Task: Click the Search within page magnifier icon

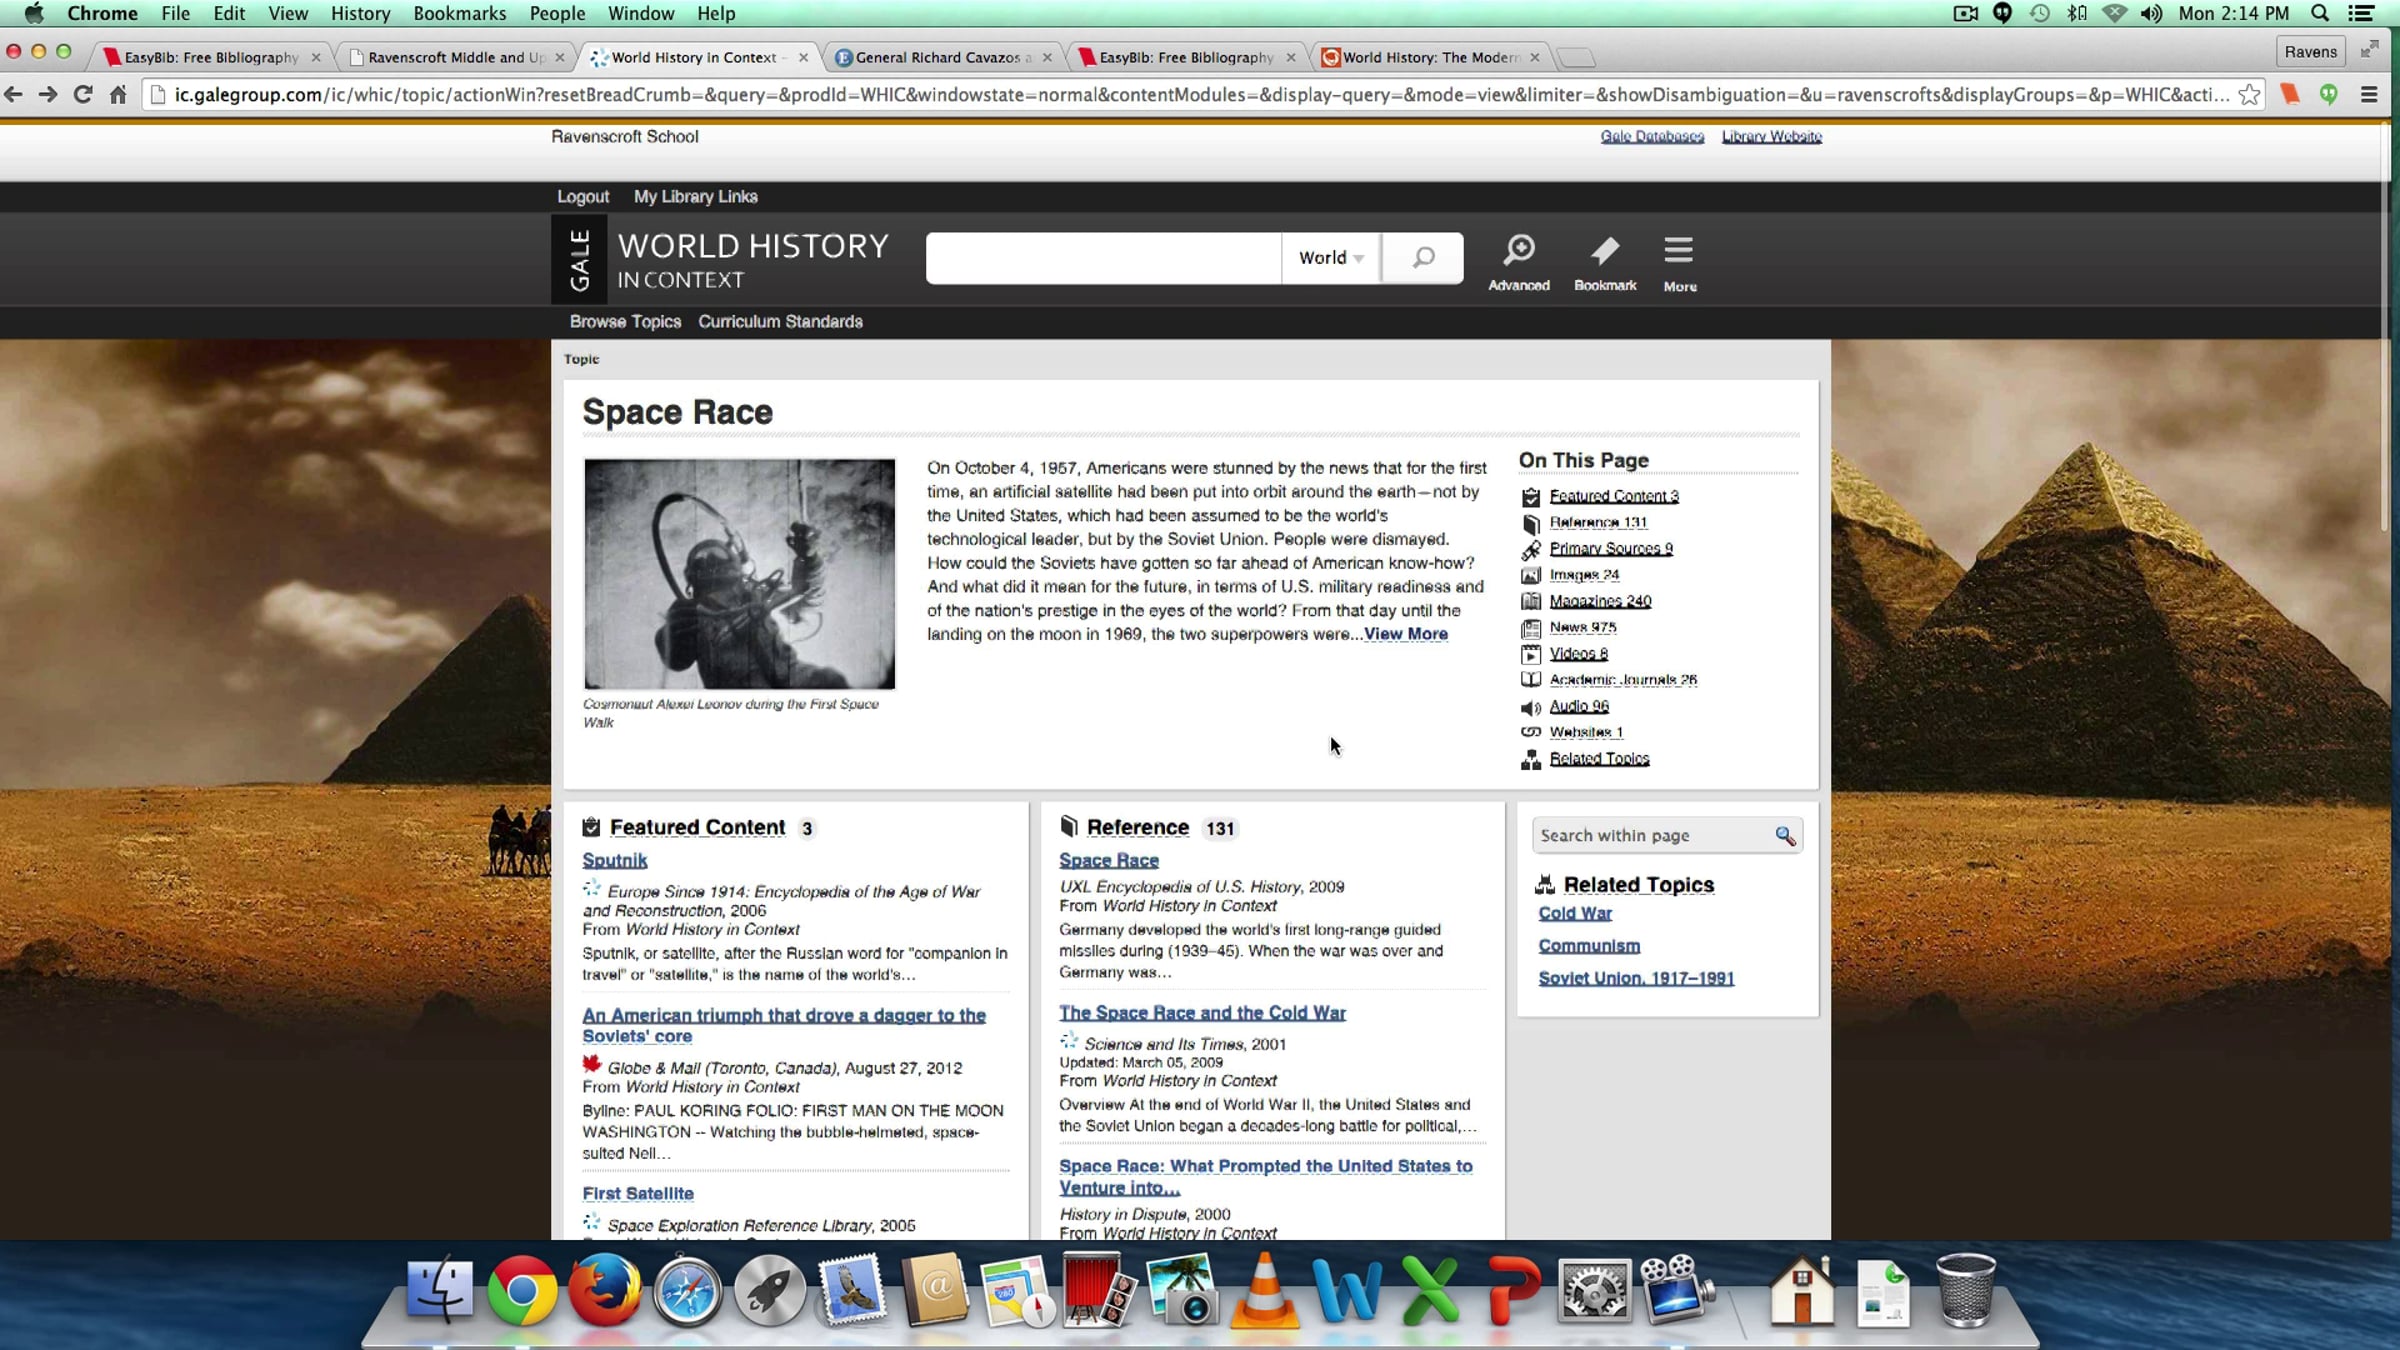Action: tap(1785, 836)
